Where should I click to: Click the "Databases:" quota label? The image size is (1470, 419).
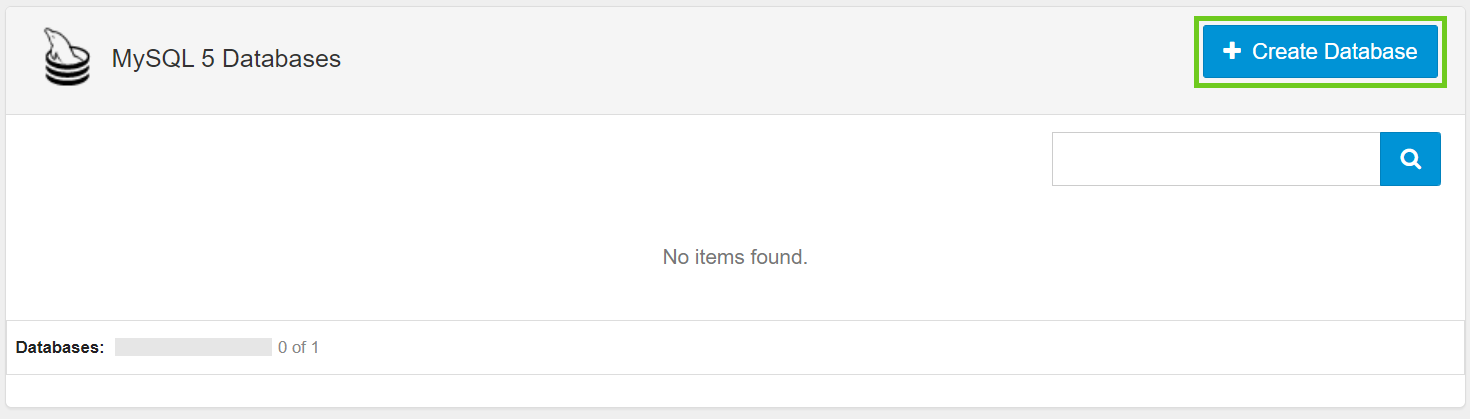click(60, 348)
